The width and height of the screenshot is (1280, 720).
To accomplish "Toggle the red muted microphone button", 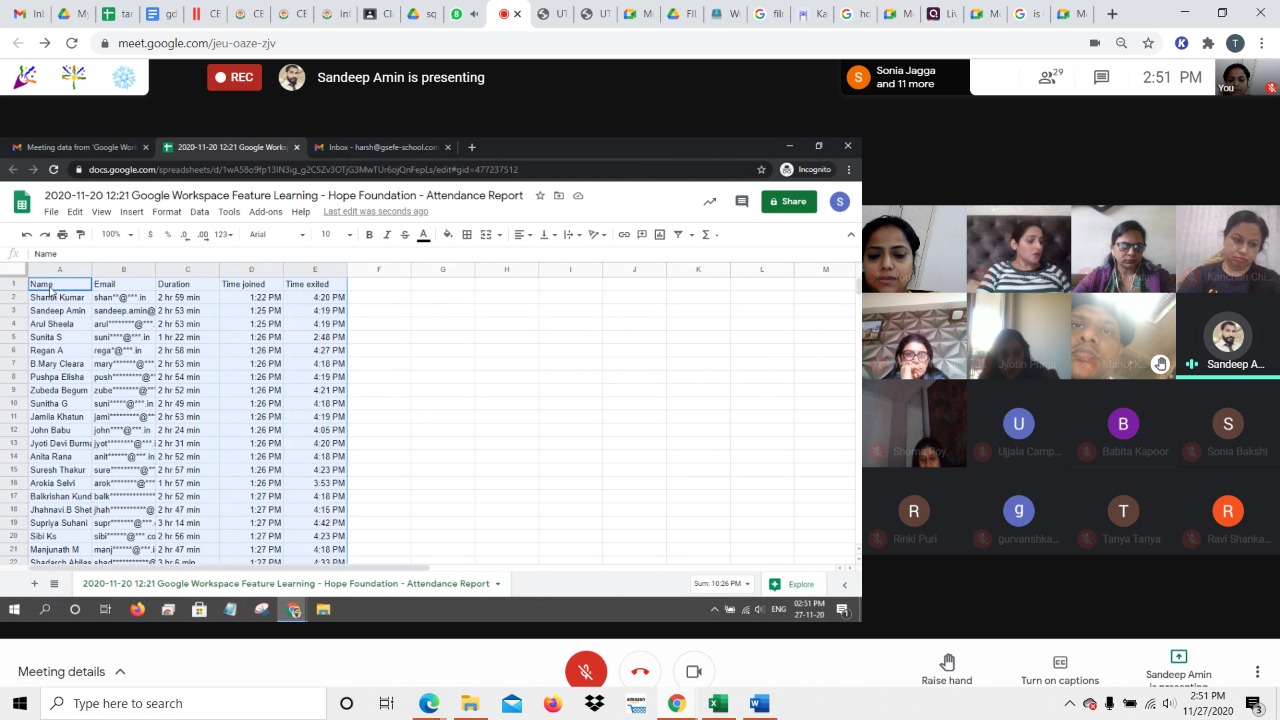I will tap(586, 672).
